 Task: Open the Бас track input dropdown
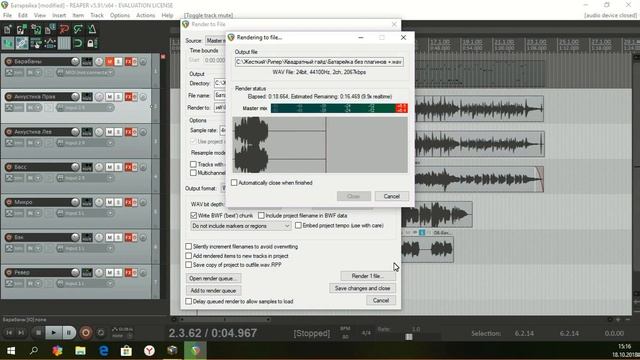(x=85, y=178)
